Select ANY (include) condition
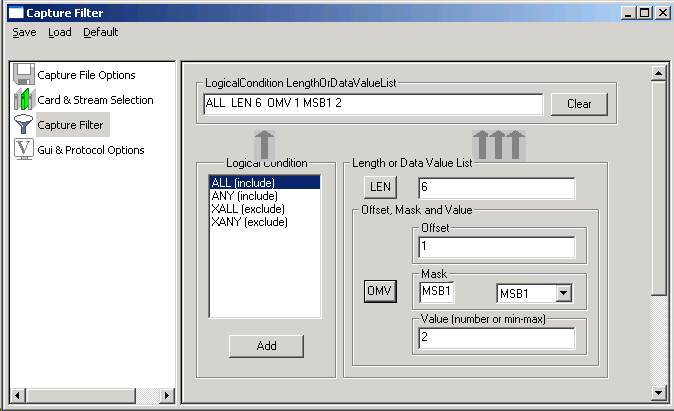Screen dimensions: 674x411 click(x=264, y=196)
